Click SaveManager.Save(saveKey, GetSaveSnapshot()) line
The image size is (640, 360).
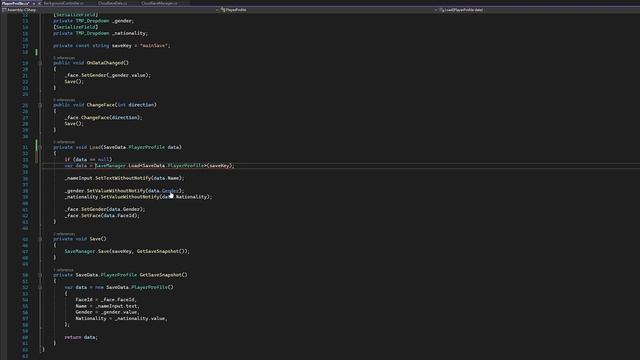pyautogui.click(x=127, y=251)
